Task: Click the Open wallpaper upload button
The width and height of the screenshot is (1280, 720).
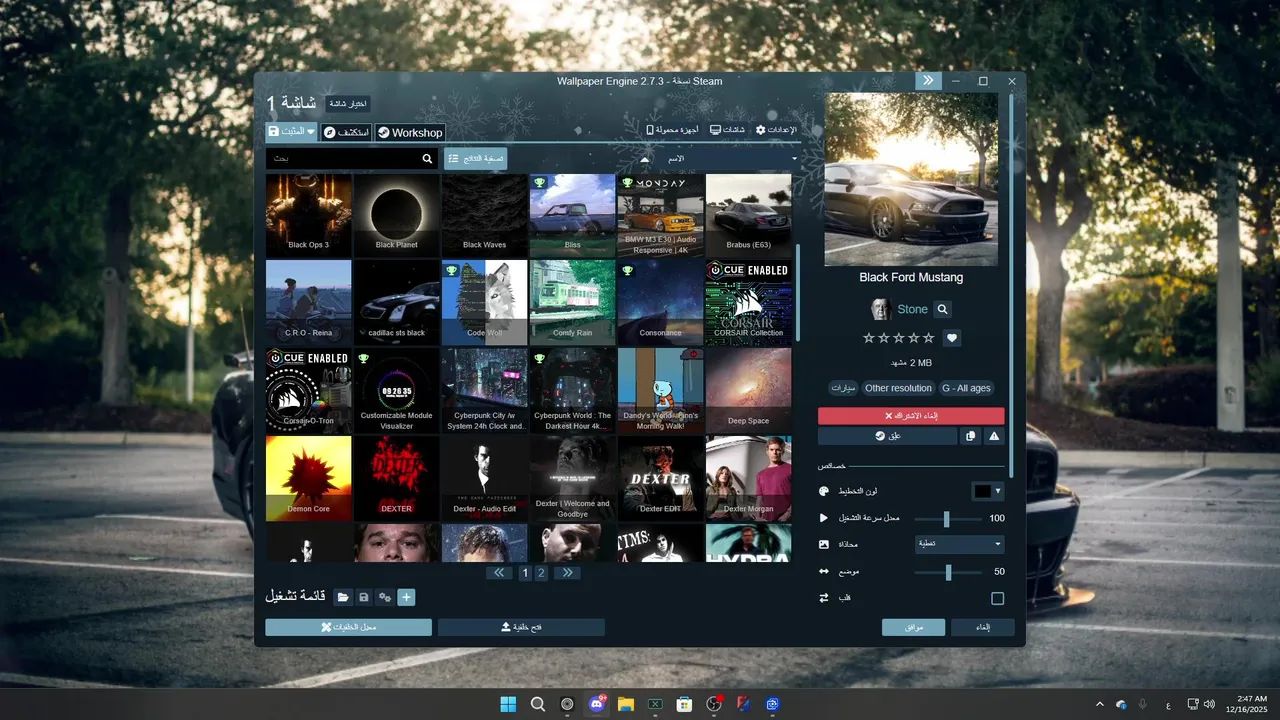Action: 521,627
